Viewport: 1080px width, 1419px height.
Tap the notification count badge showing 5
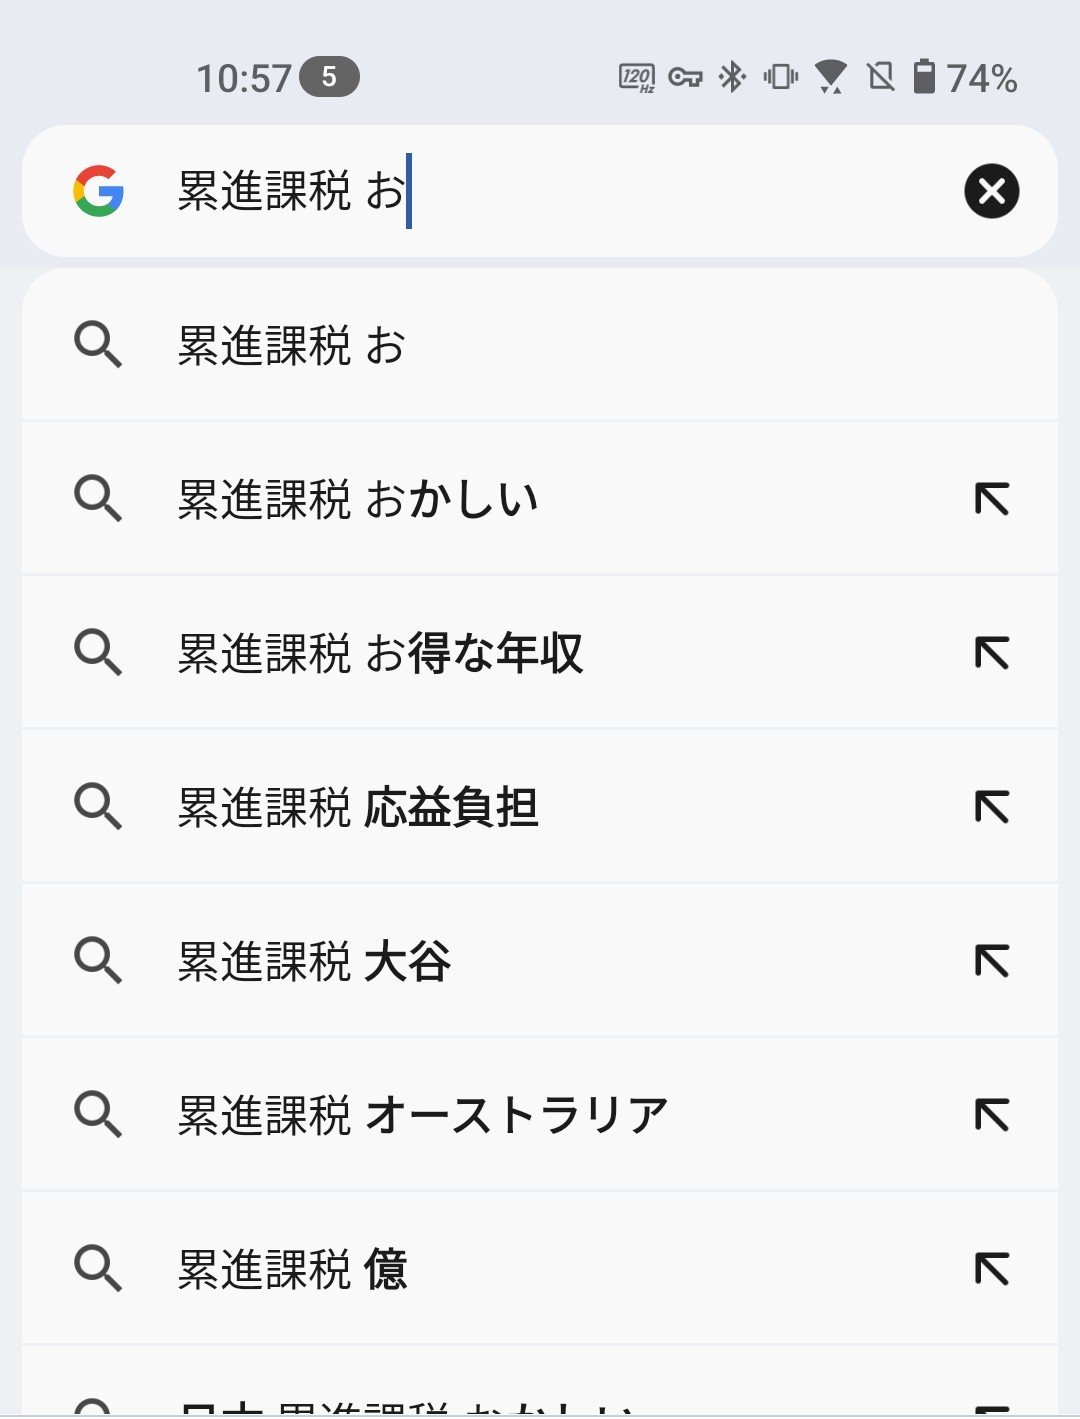[329, 77]
